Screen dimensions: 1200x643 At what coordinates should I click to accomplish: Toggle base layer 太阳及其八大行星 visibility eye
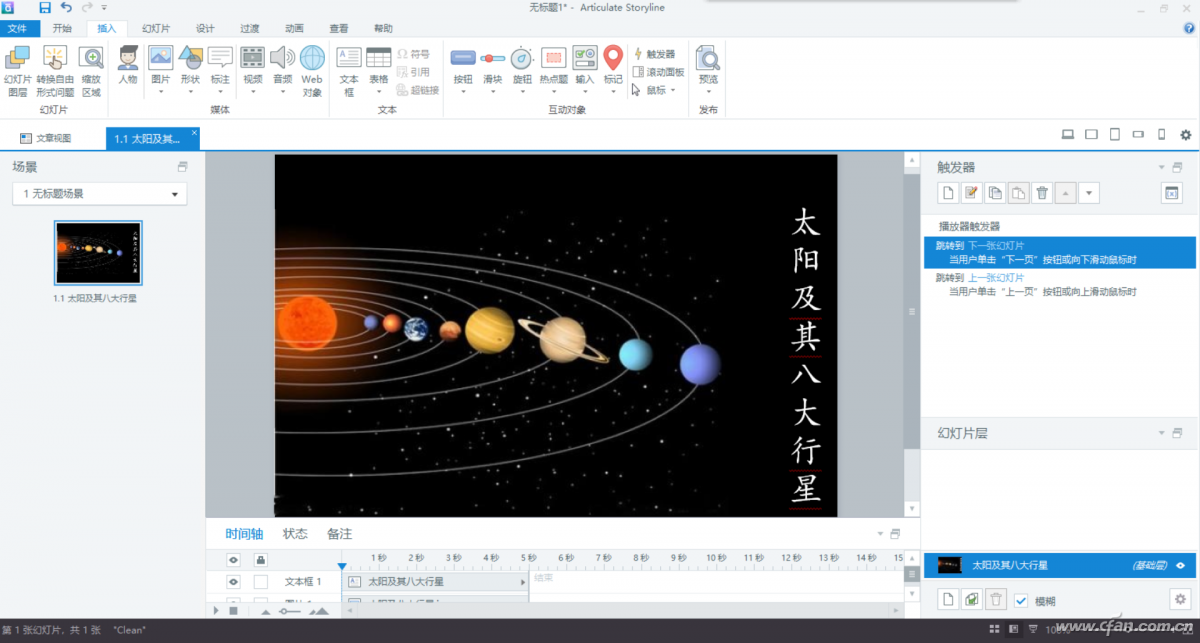pyautogui.click(x=1181, y=566)
